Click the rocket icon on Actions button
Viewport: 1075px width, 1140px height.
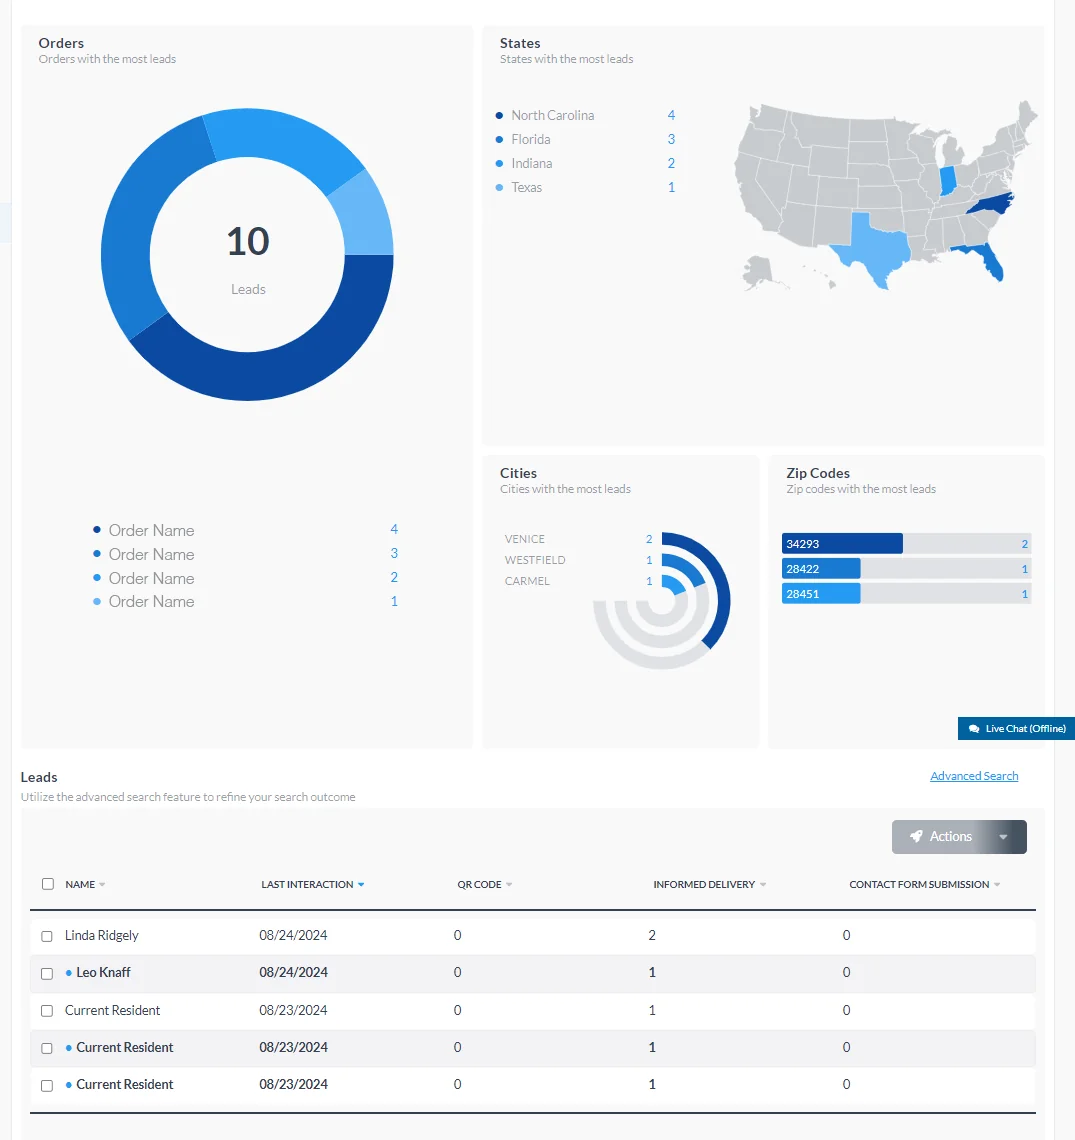pos(916,837)
